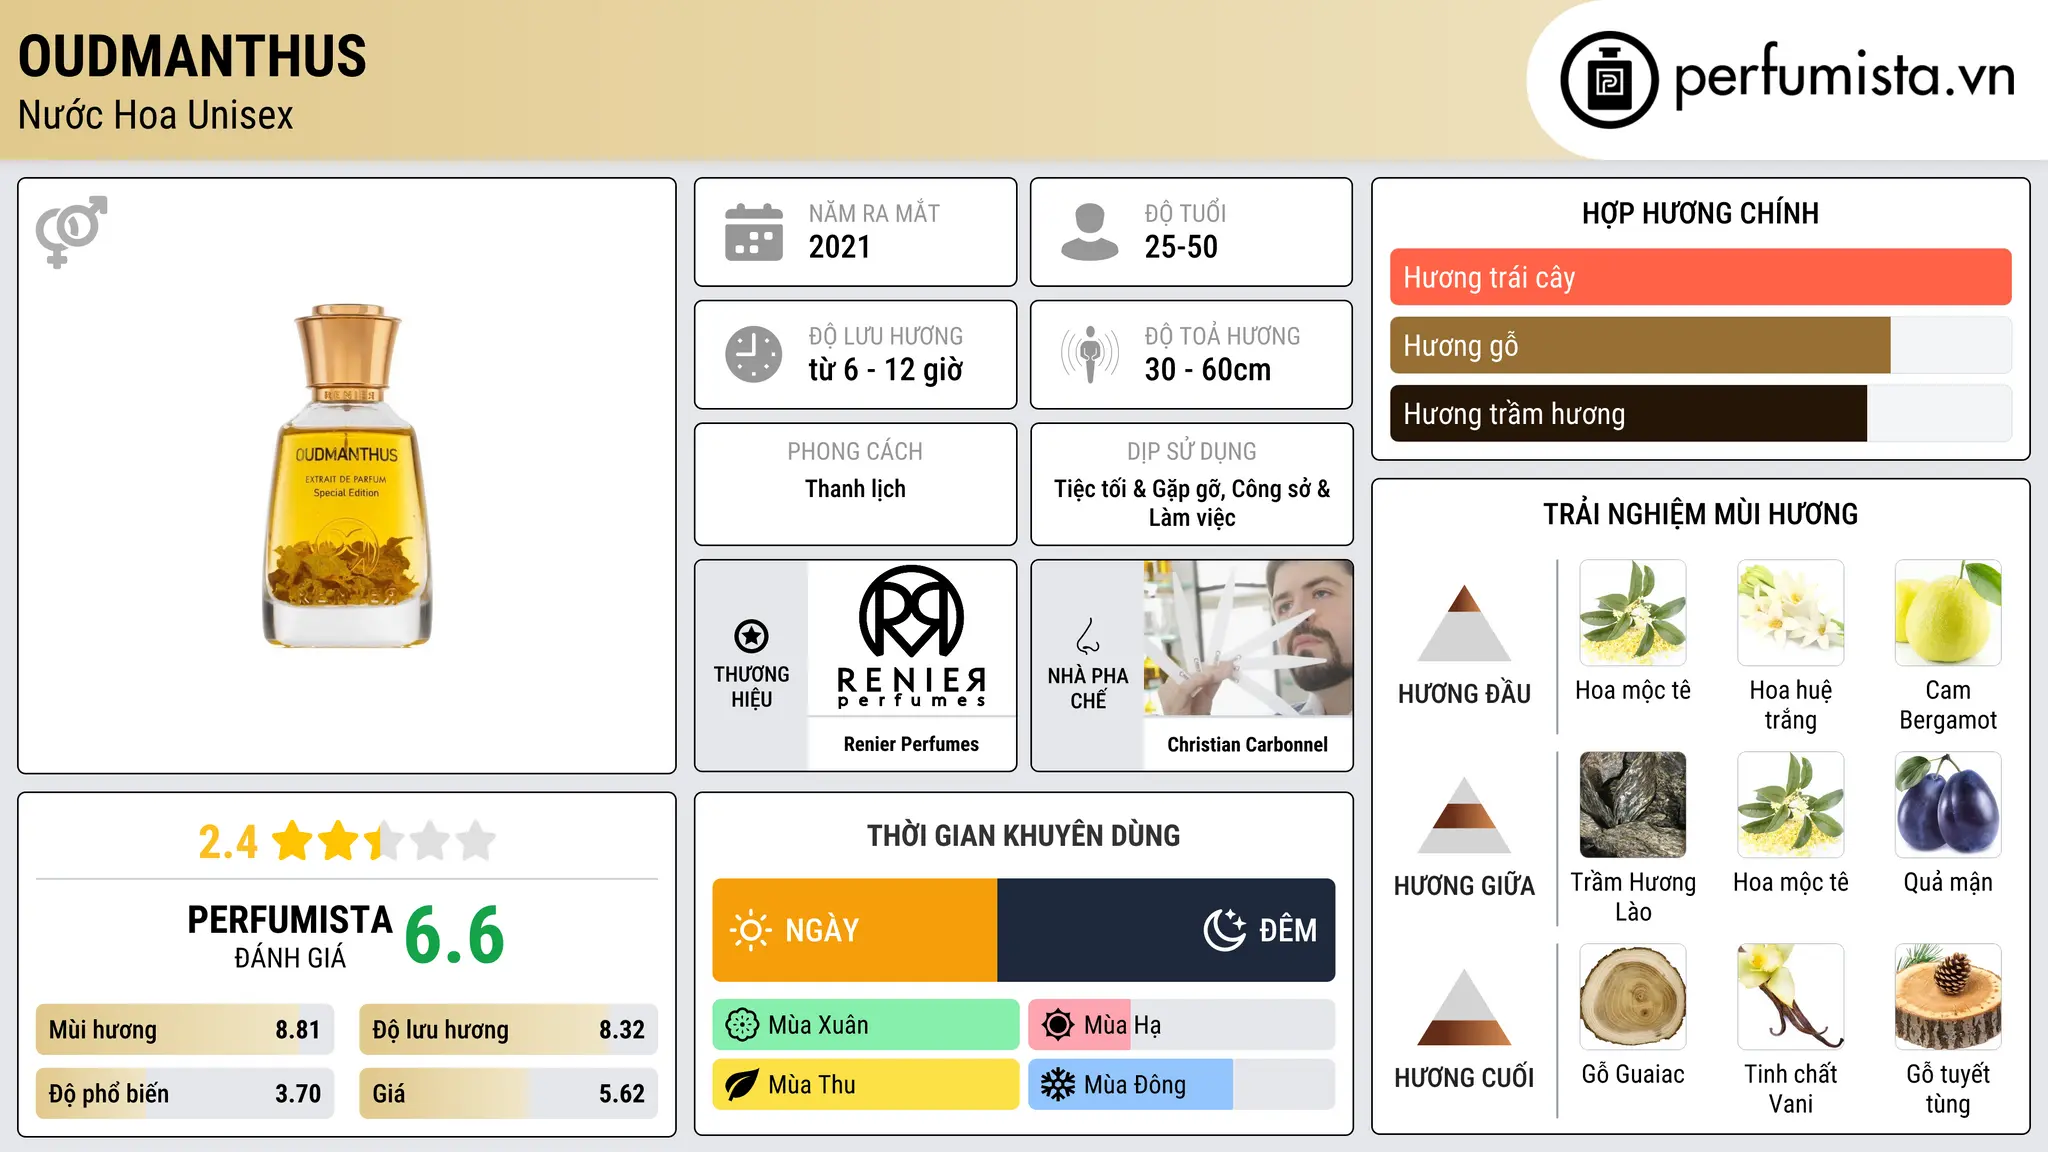Screen dimensions: 2048x1152
Task: Click the launch year 2021
Action: click(840, 247)
